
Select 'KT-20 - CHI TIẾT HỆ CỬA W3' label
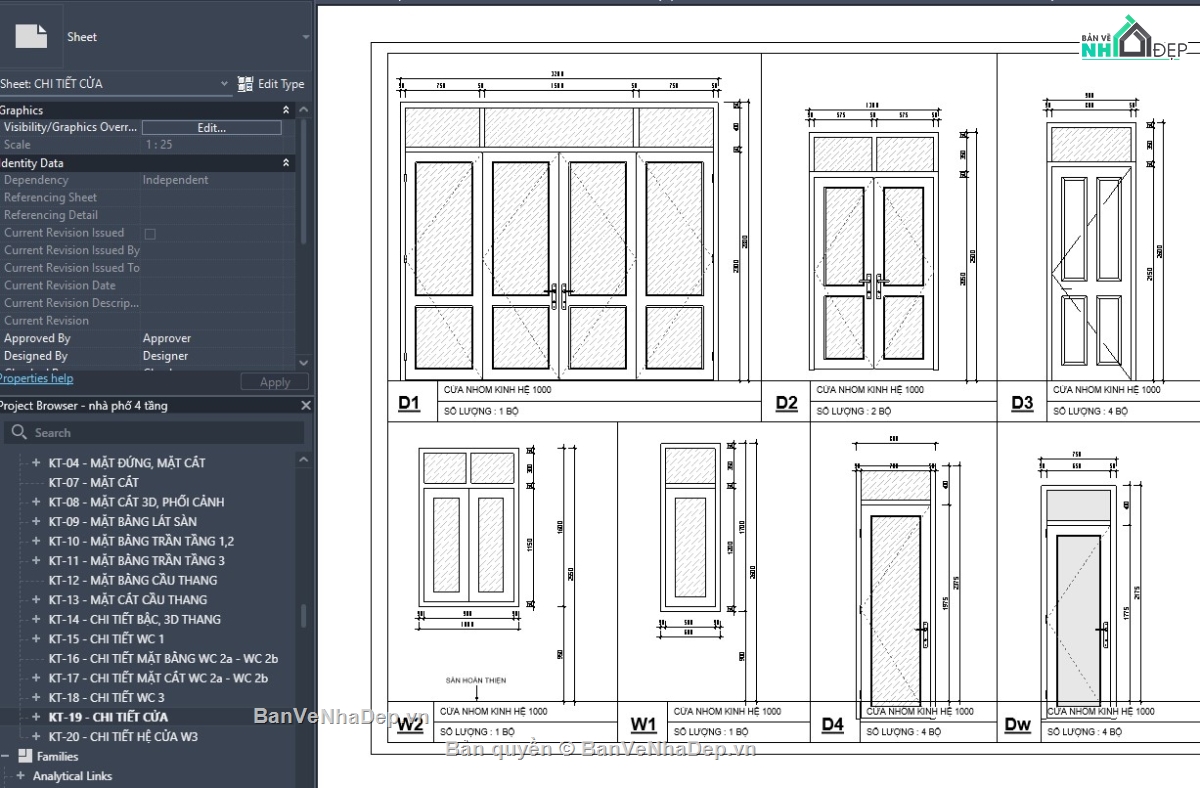point(123,736)
